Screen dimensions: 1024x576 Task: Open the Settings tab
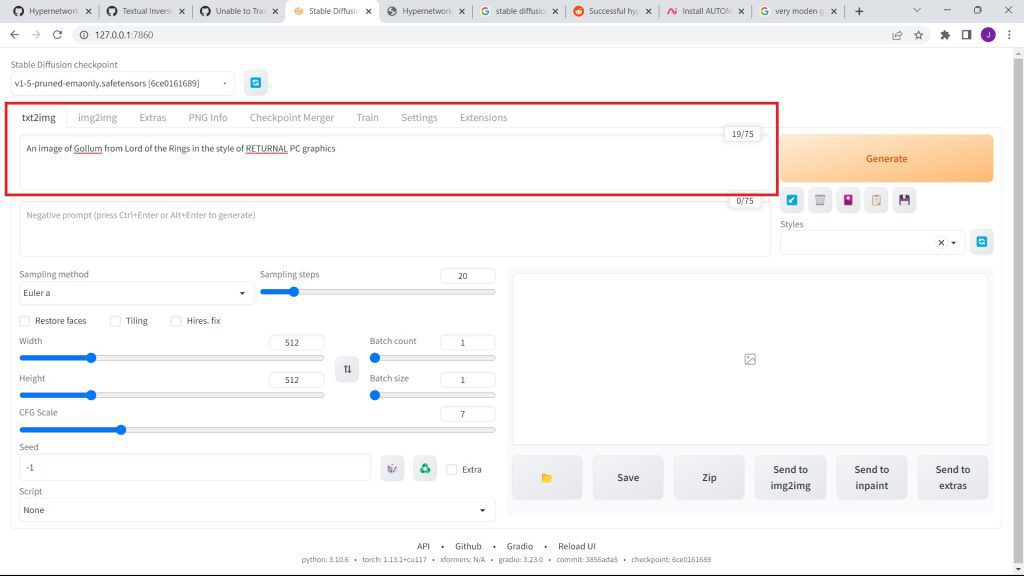point(419,118)
